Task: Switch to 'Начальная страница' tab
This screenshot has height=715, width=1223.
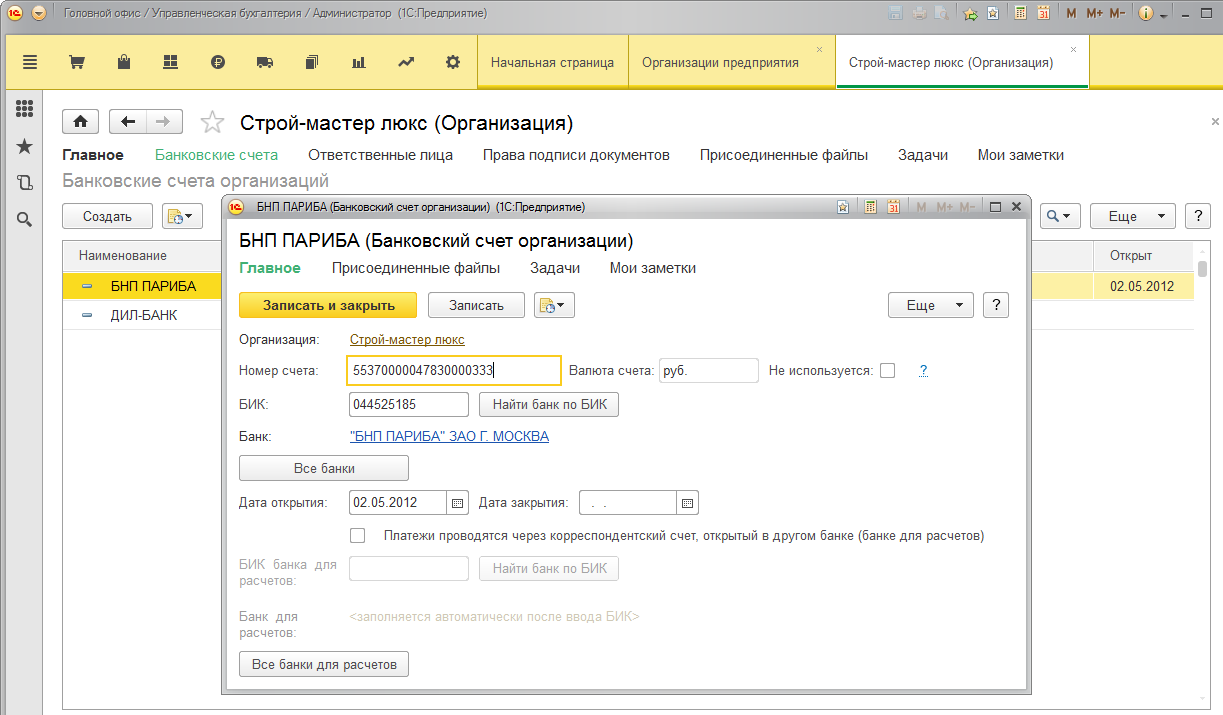Action: tap(552, 62)
